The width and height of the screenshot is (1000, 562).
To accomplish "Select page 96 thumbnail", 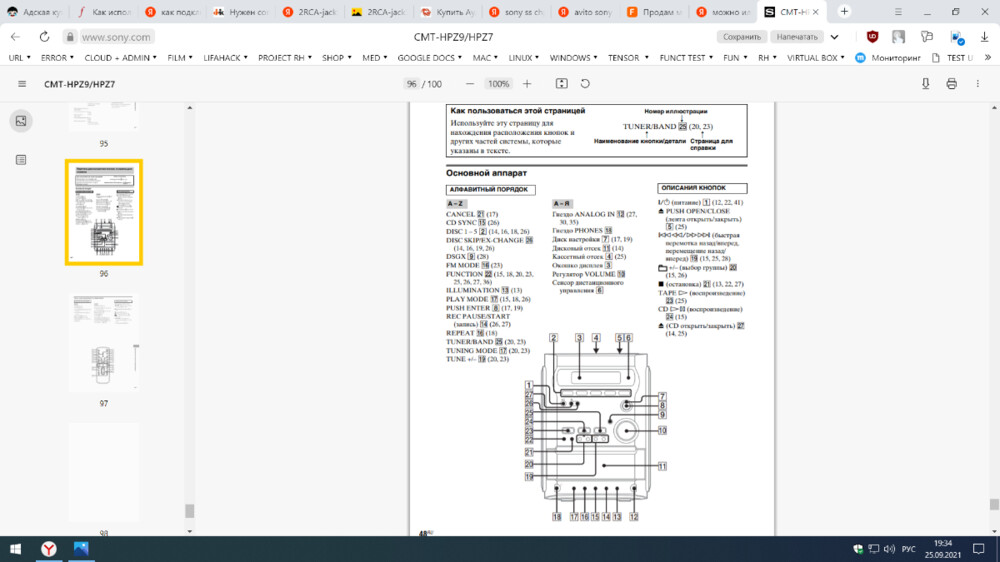I will (103, 212).
